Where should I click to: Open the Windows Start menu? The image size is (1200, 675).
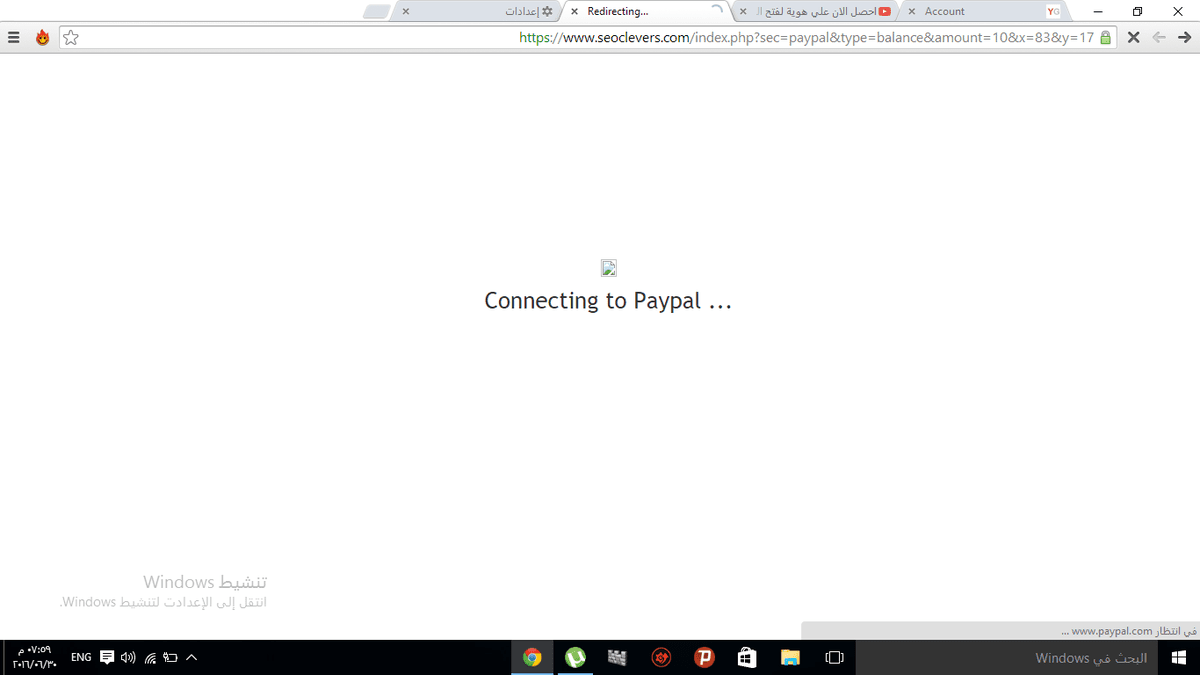(1178, 658)
